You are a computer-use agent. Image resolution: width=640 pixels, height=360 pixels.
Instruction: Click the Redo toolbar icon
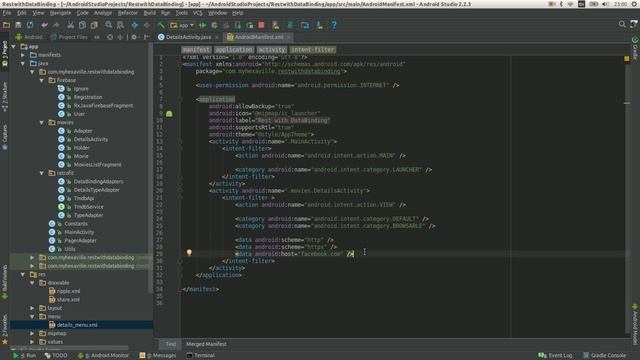pos(56,25)
